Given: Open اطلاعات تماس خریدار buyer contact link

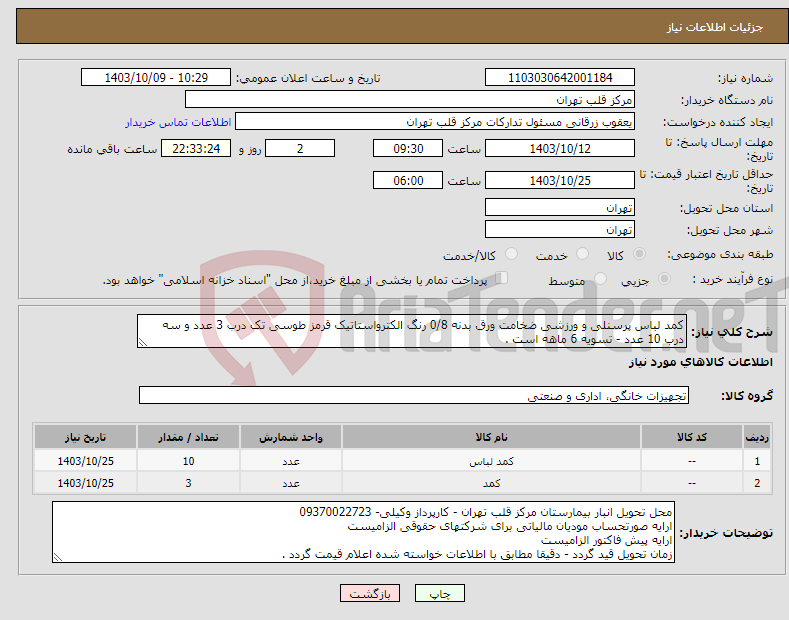Looking at the screenshot, I should [178, 122].
